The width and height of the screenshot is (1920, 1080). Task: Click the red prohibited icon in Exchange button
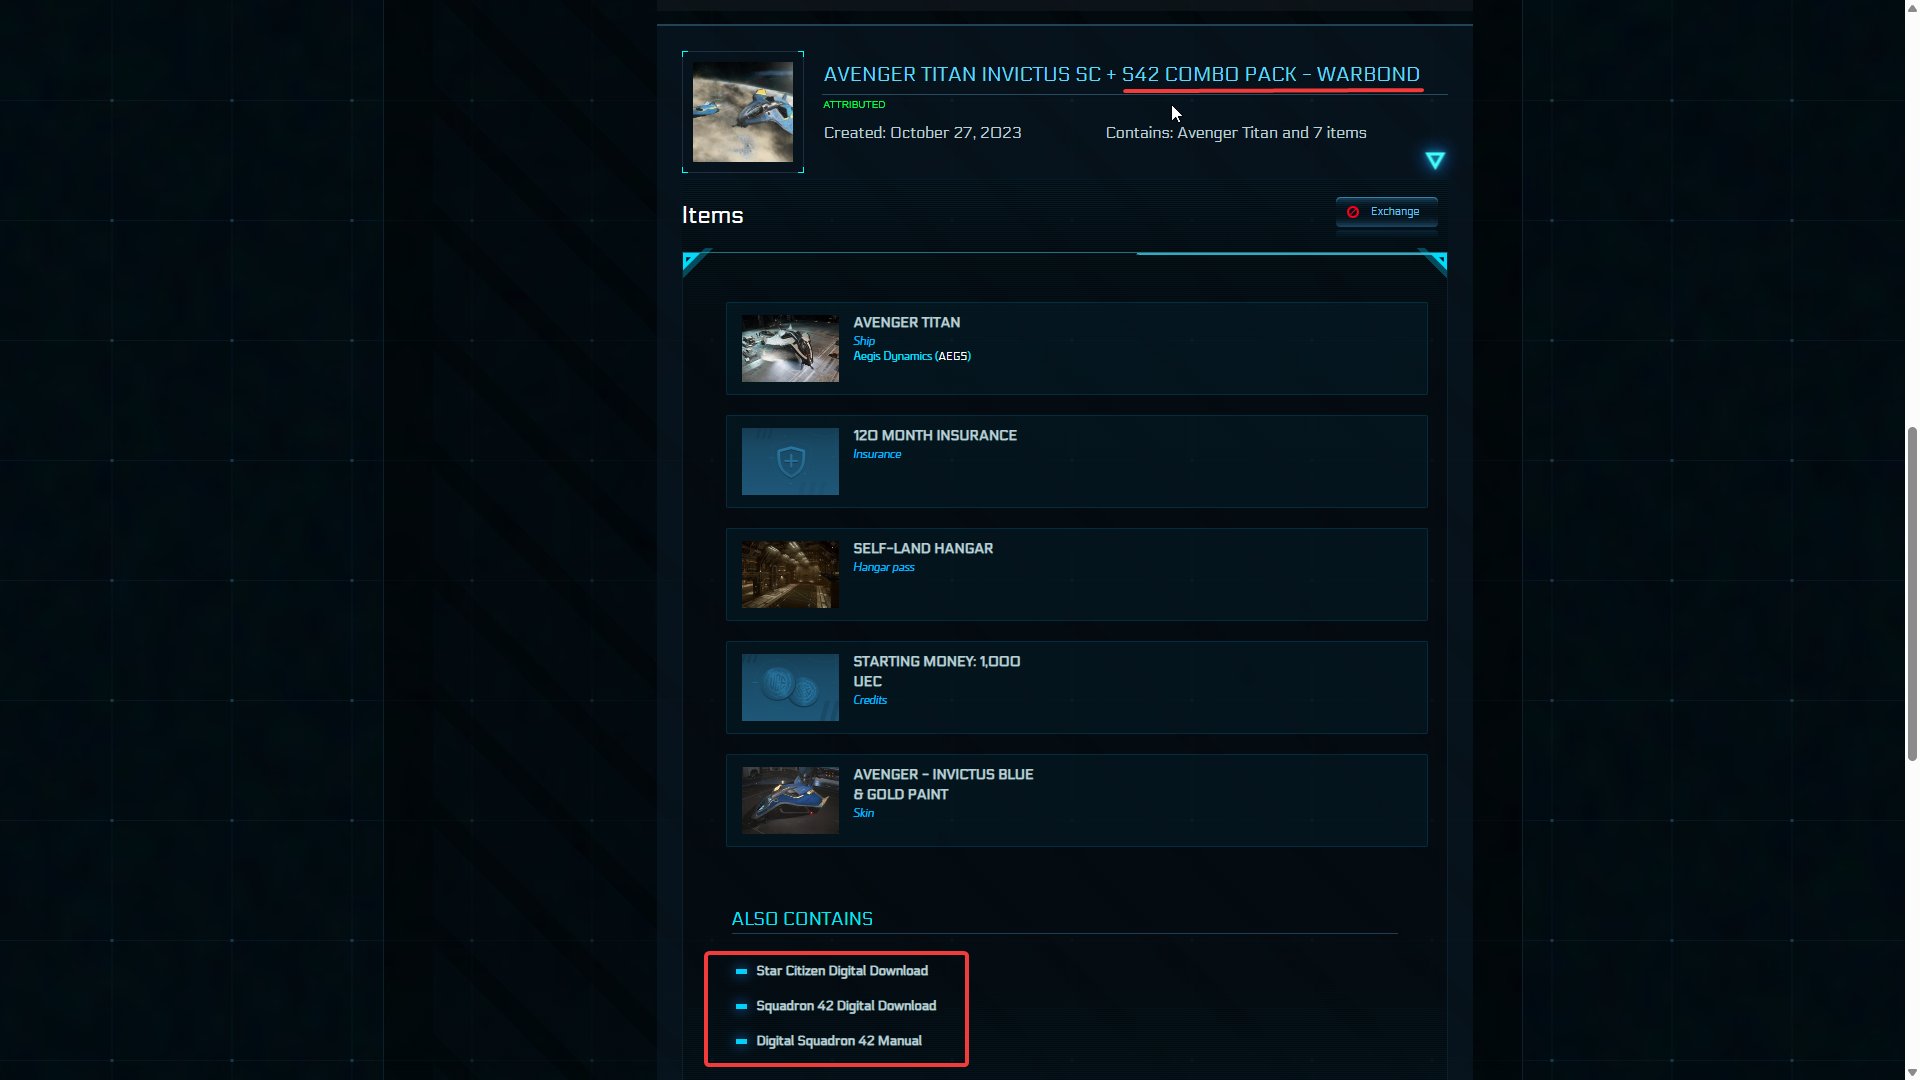1353,212
